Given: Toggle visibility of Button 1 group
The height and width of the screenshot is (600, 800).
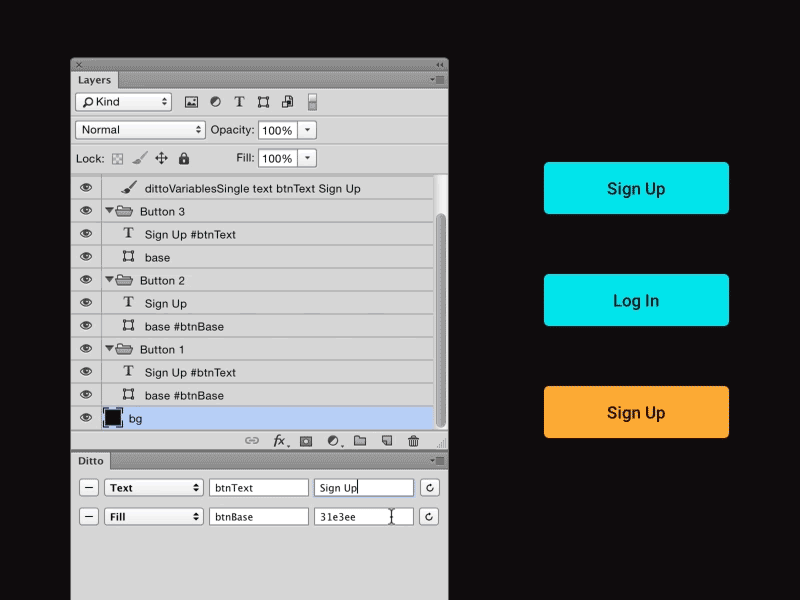Looking at the screenshot, I should (x=86, y=348).
